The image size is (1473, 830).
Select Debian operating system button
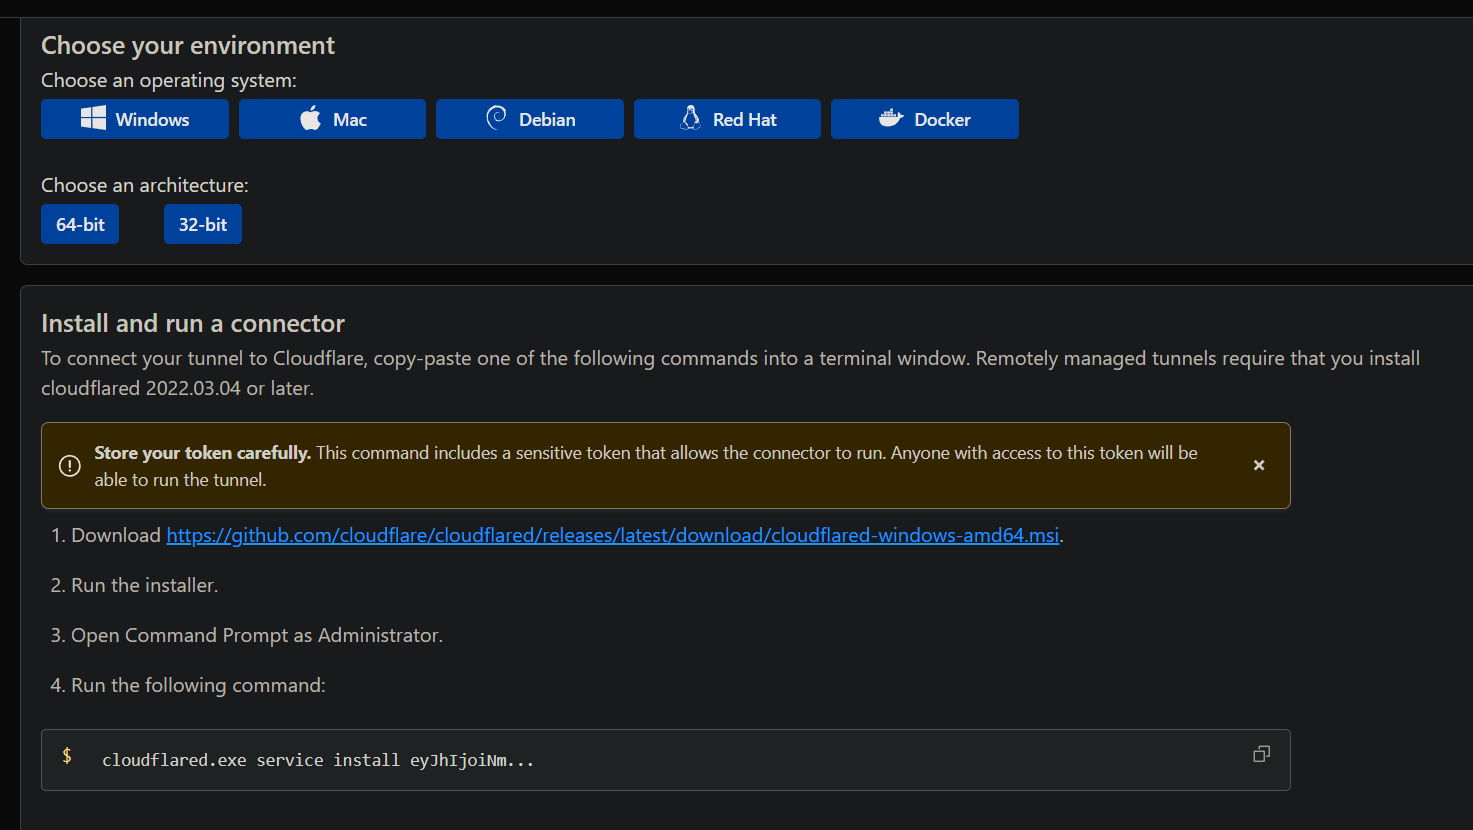(530, 119)
